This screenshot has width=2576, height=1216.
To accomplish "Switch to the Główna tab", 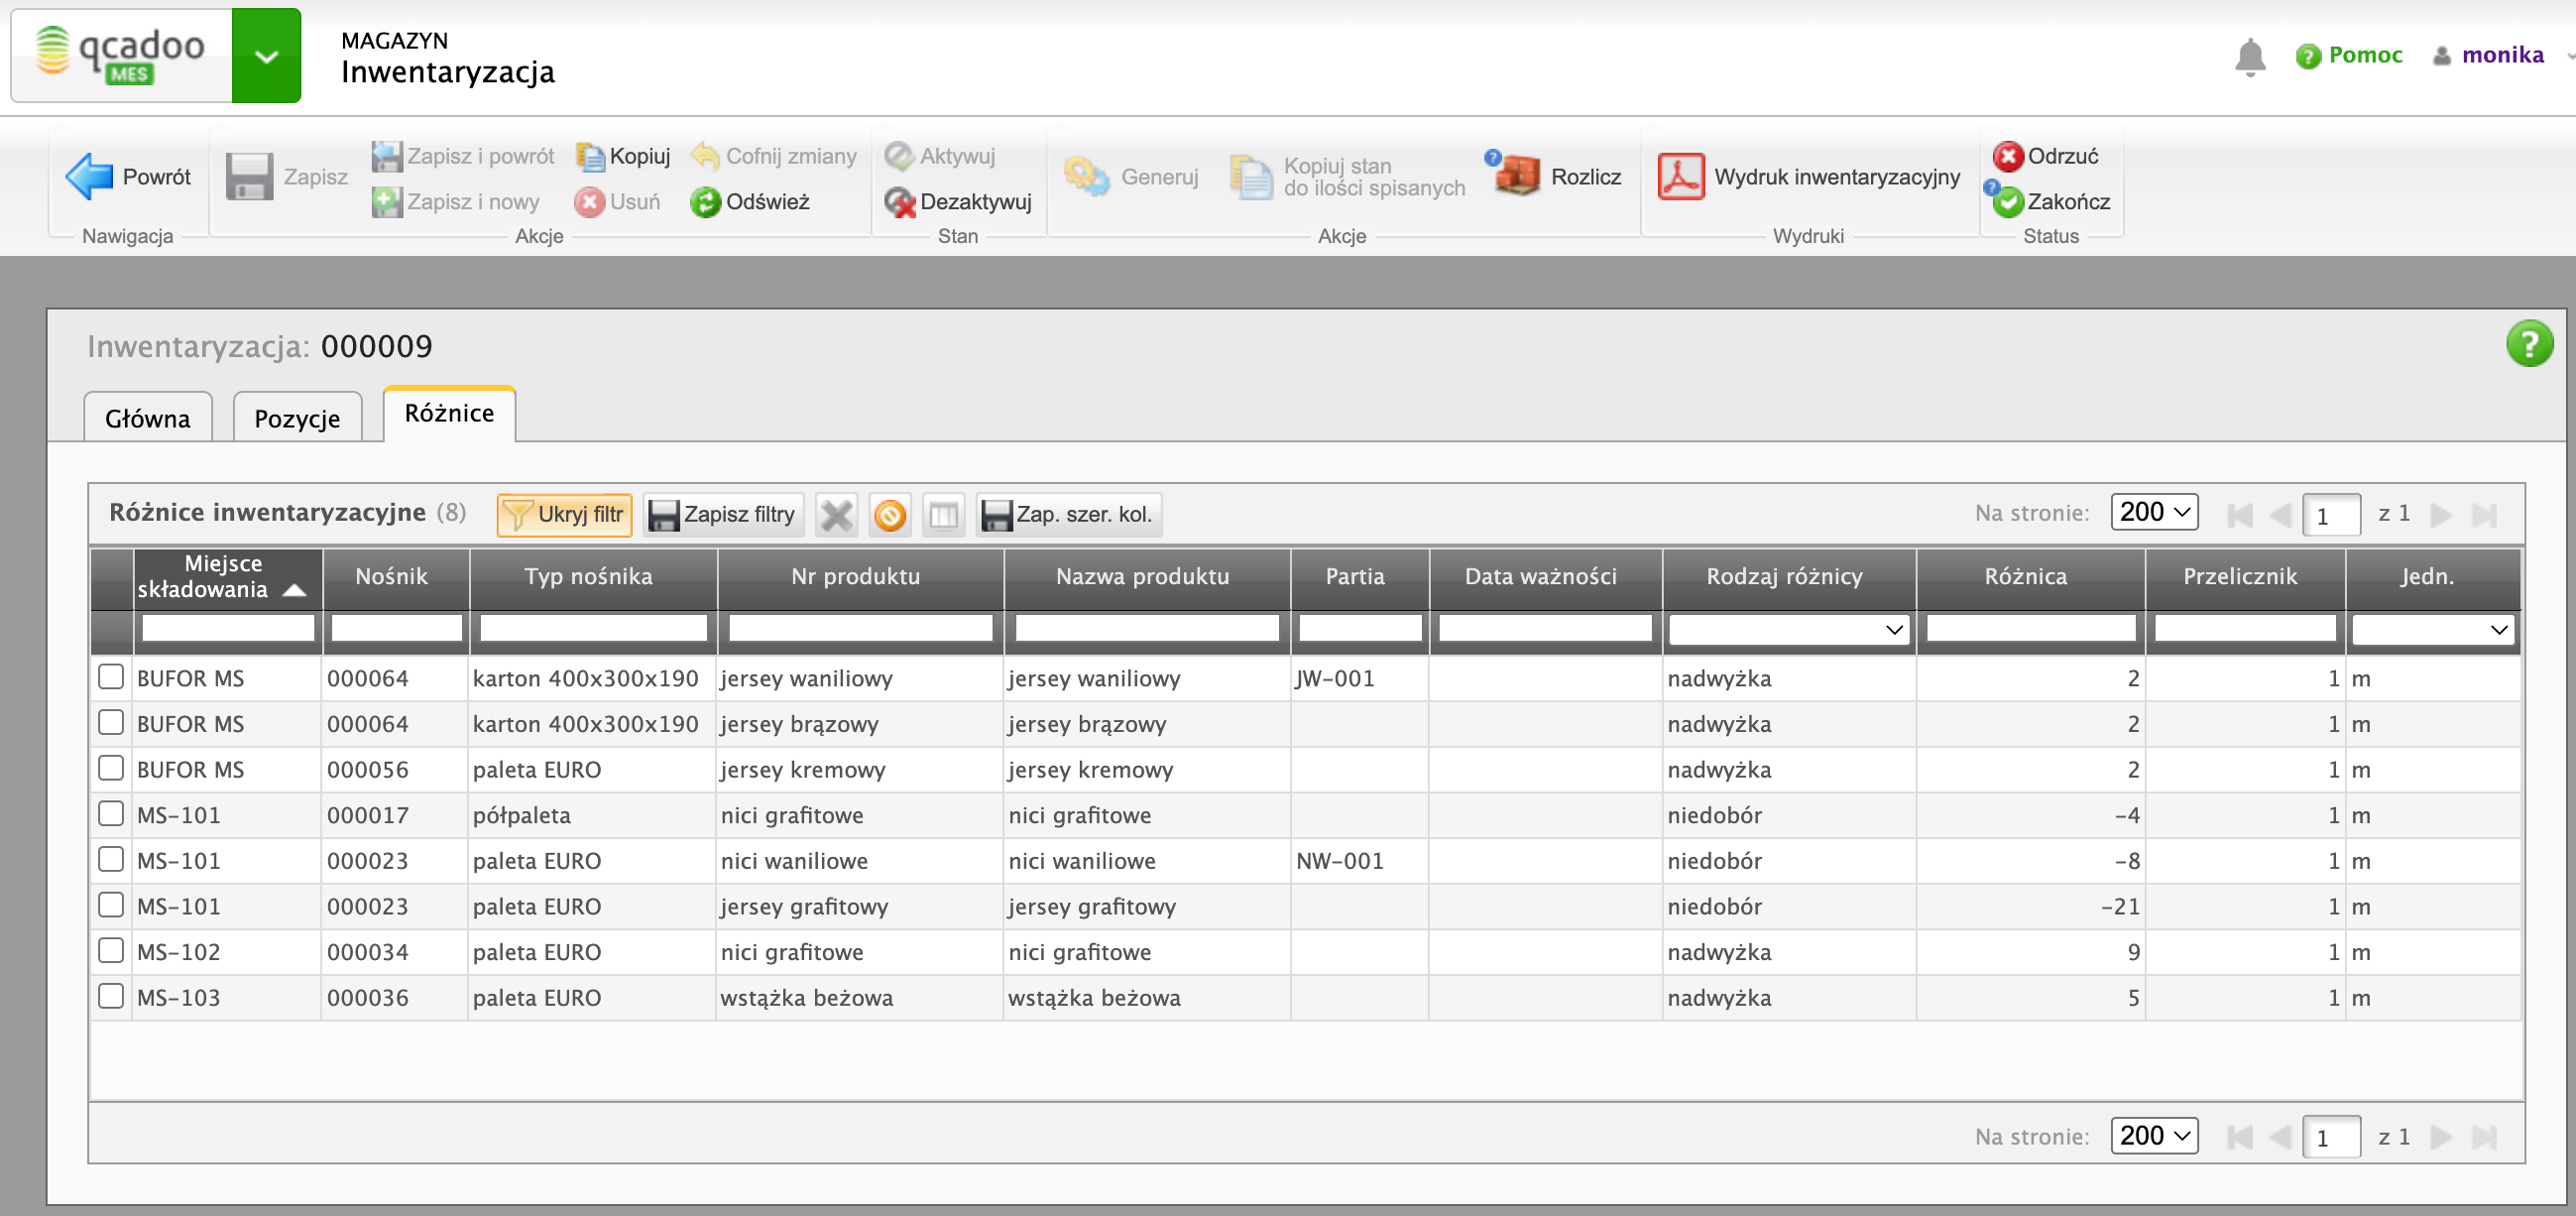I will click(x=148, y=418).
